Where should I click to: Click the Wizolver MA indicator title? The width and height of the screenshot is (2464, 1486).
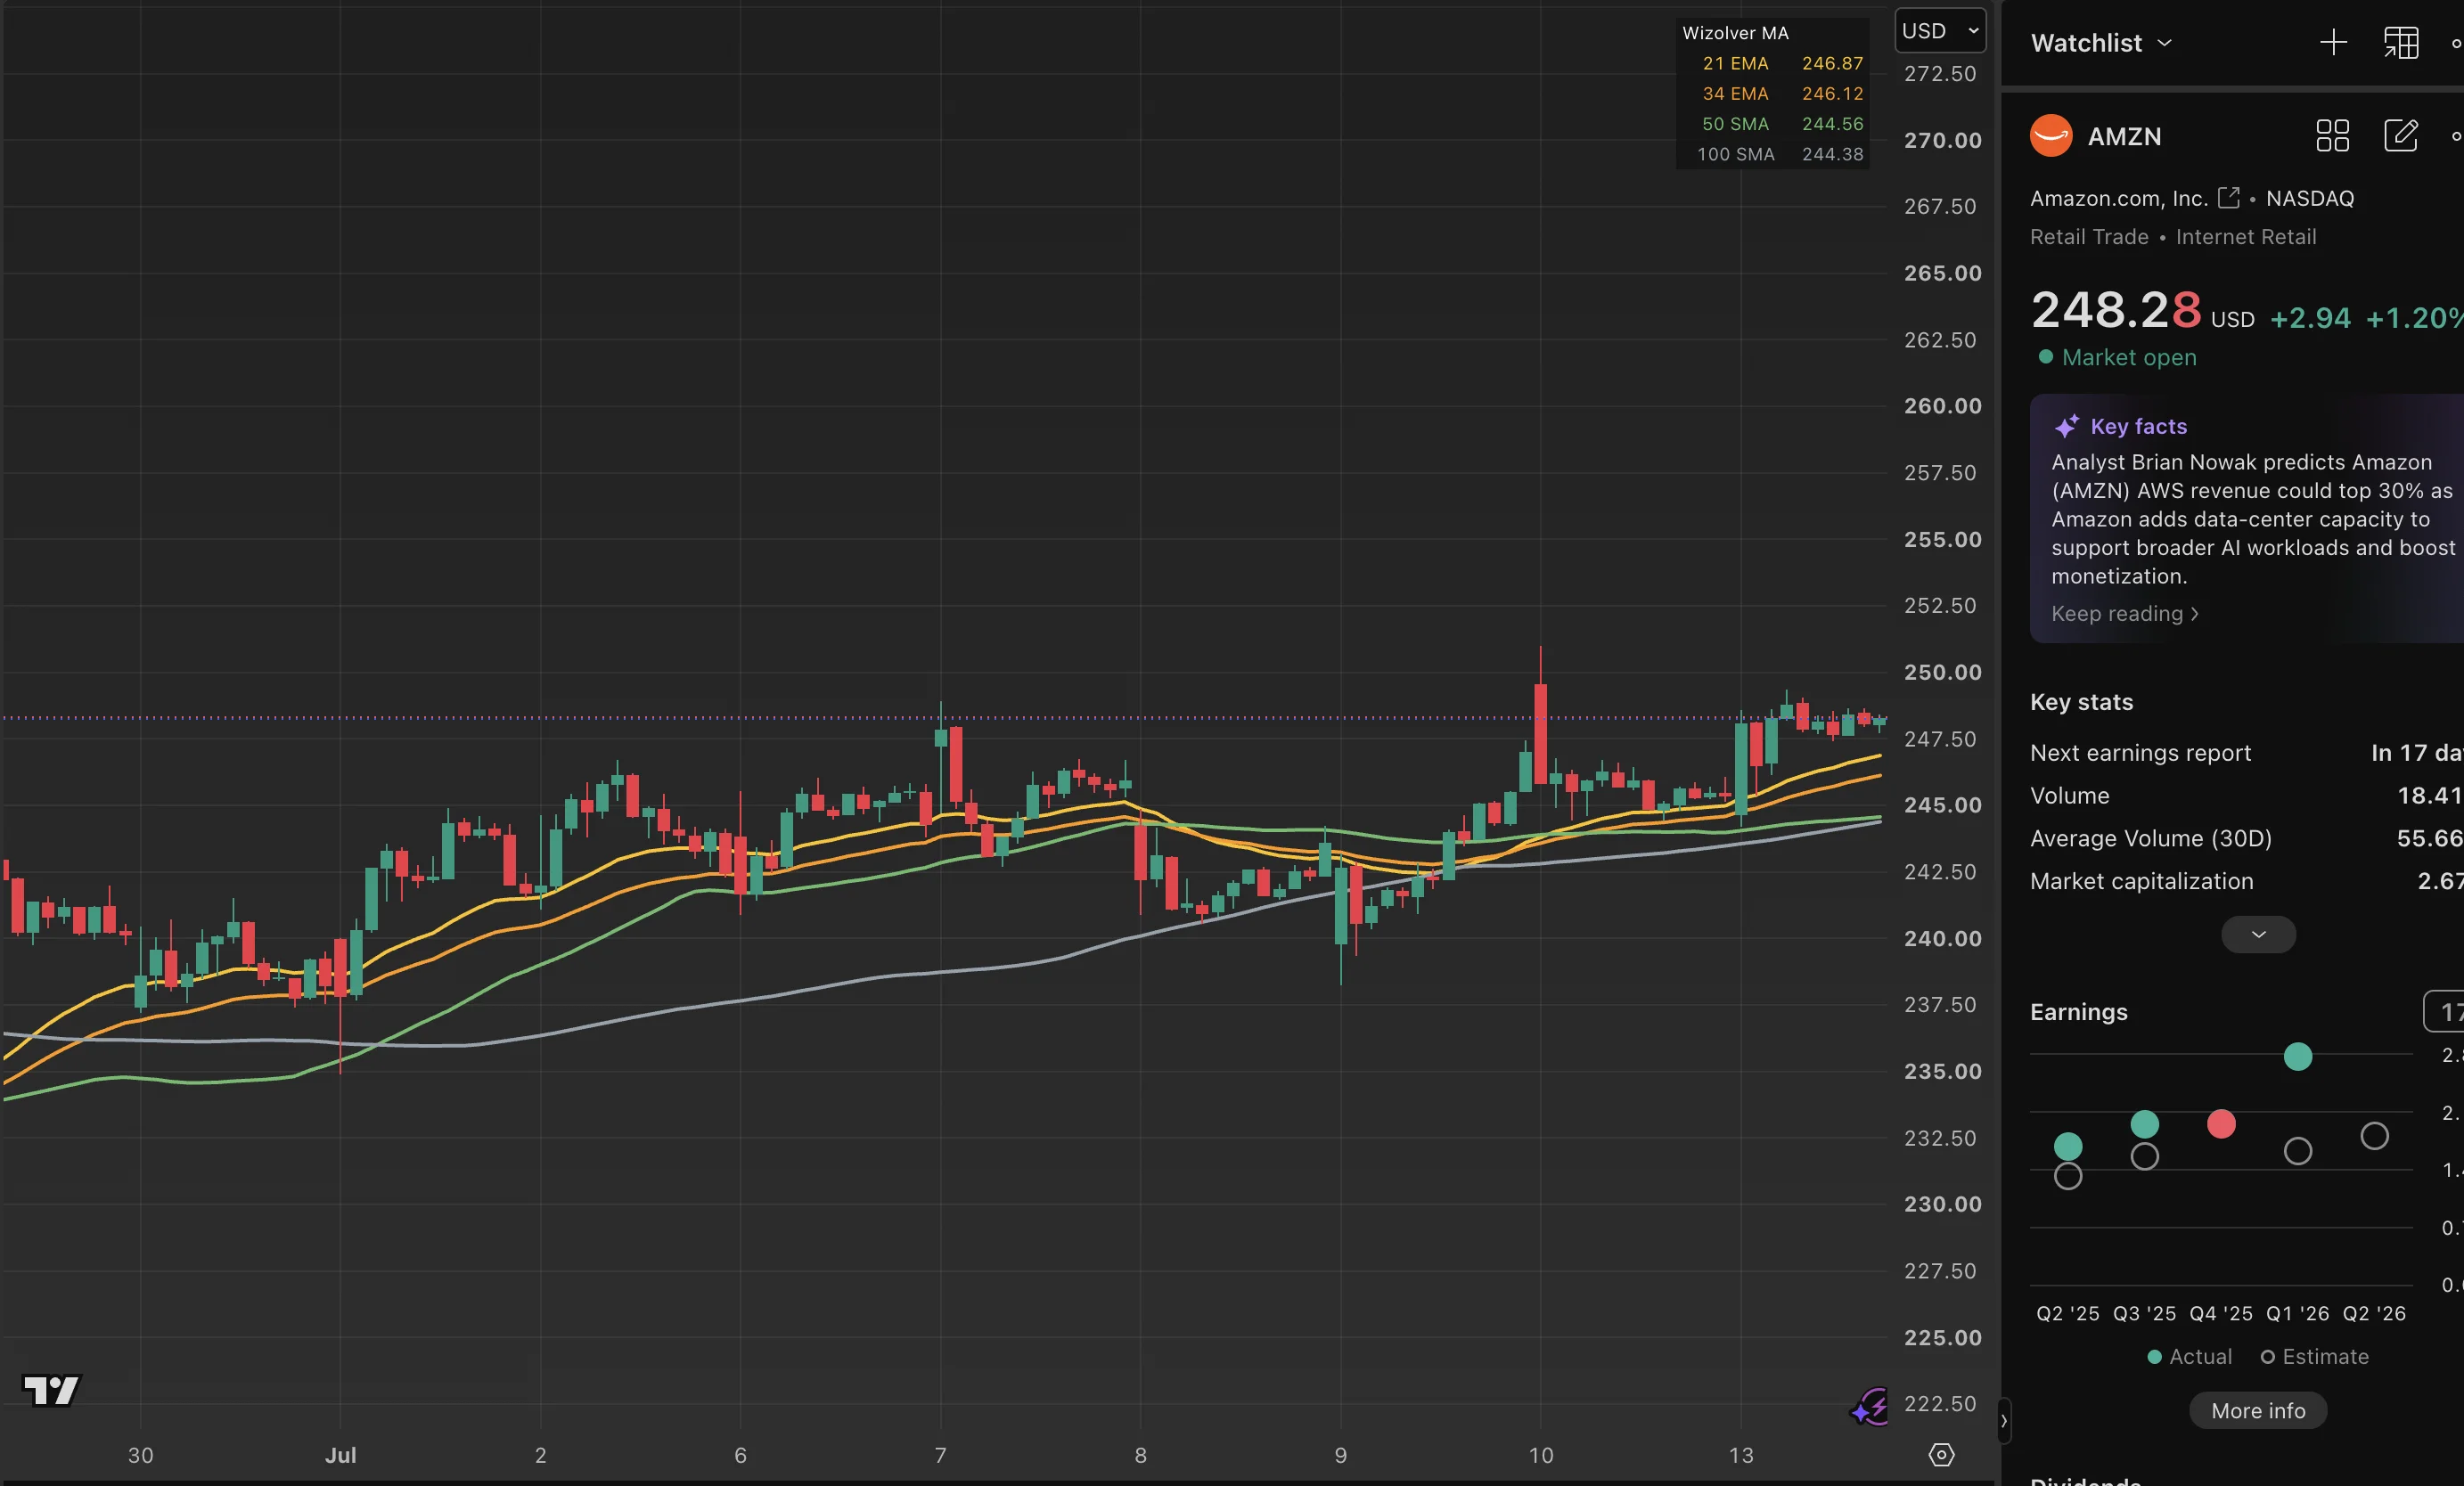(1735, 33)
